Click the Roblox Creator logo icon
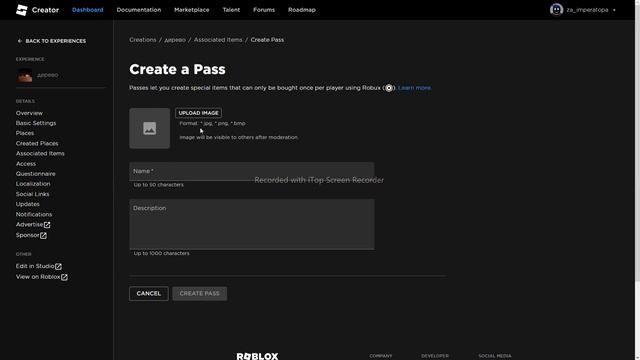Viewport: 640px width, 360px height. tap(22, 10)
